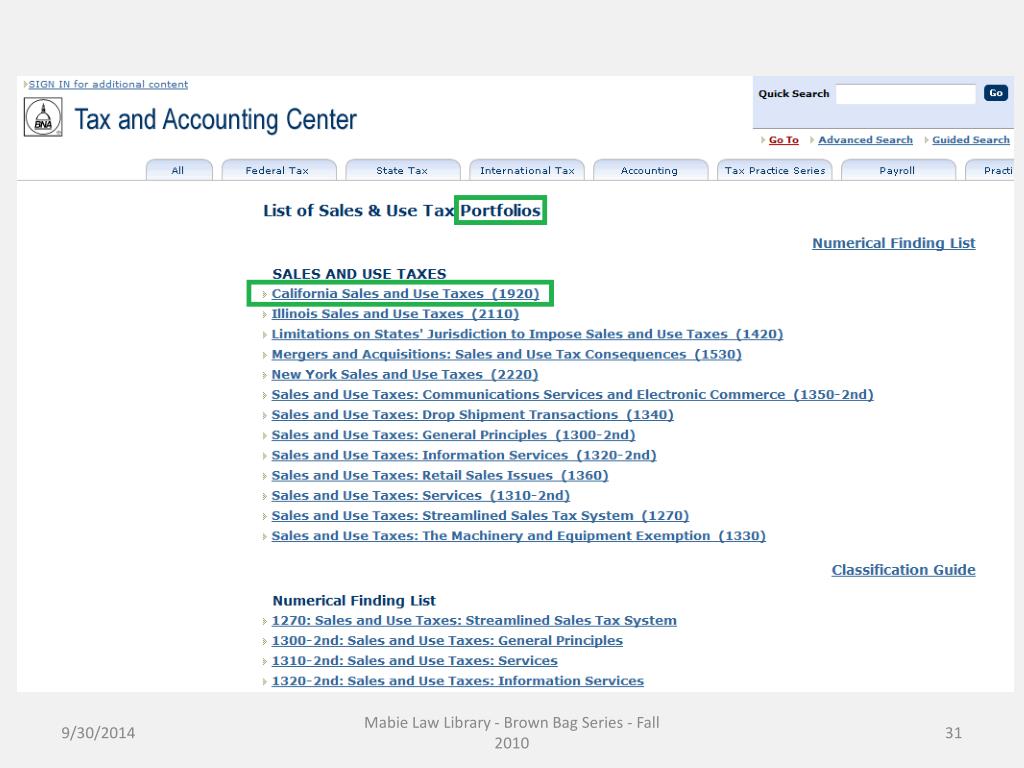Open Sales and Use Taxes: Services (1310-2nd)
Viewport: 1024px width, 768px height.
tap(421, 496)
